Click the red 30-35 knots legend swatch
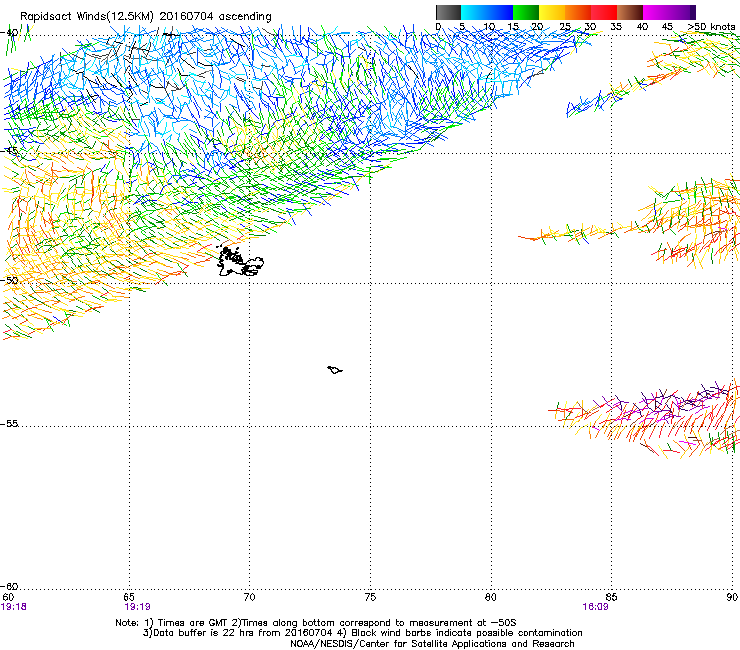Viewport: 740px width, 650px height. click(604, 12)
